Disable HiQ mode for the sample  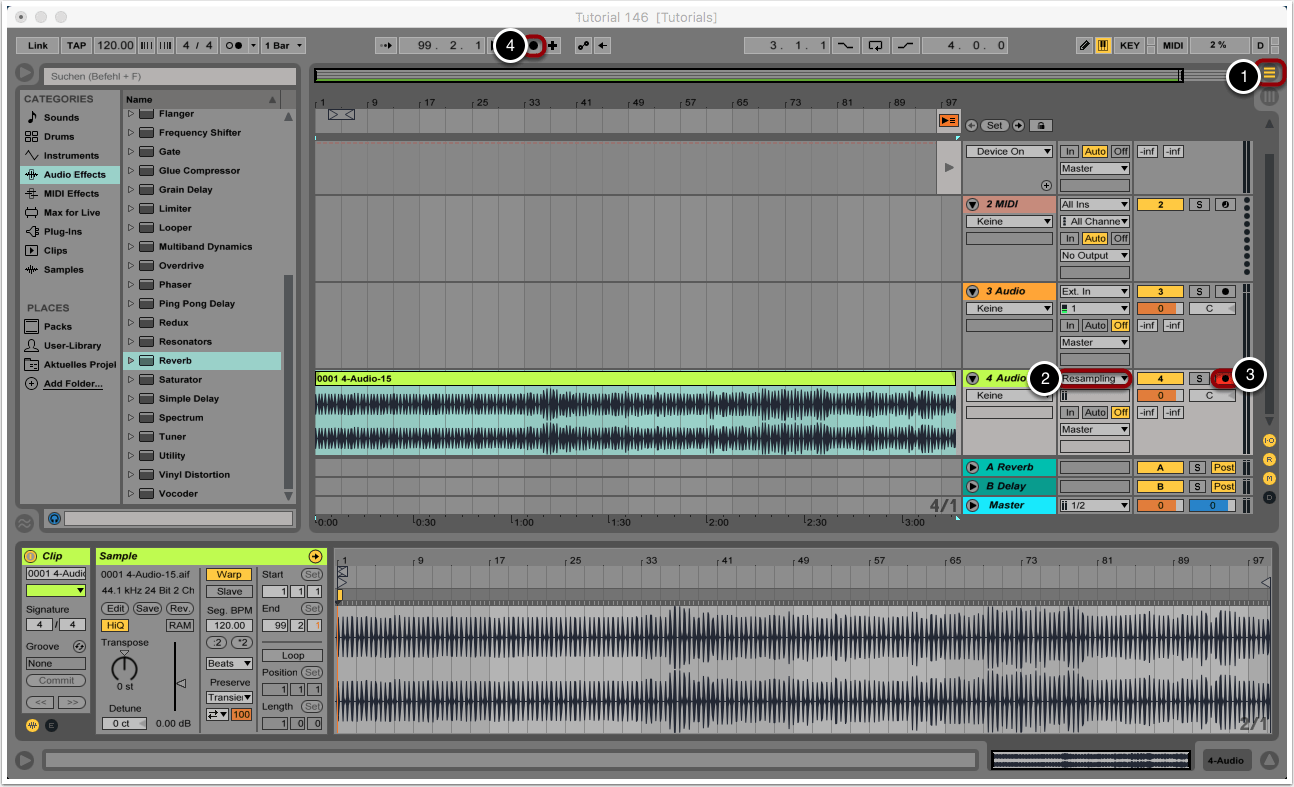[115, 625]
